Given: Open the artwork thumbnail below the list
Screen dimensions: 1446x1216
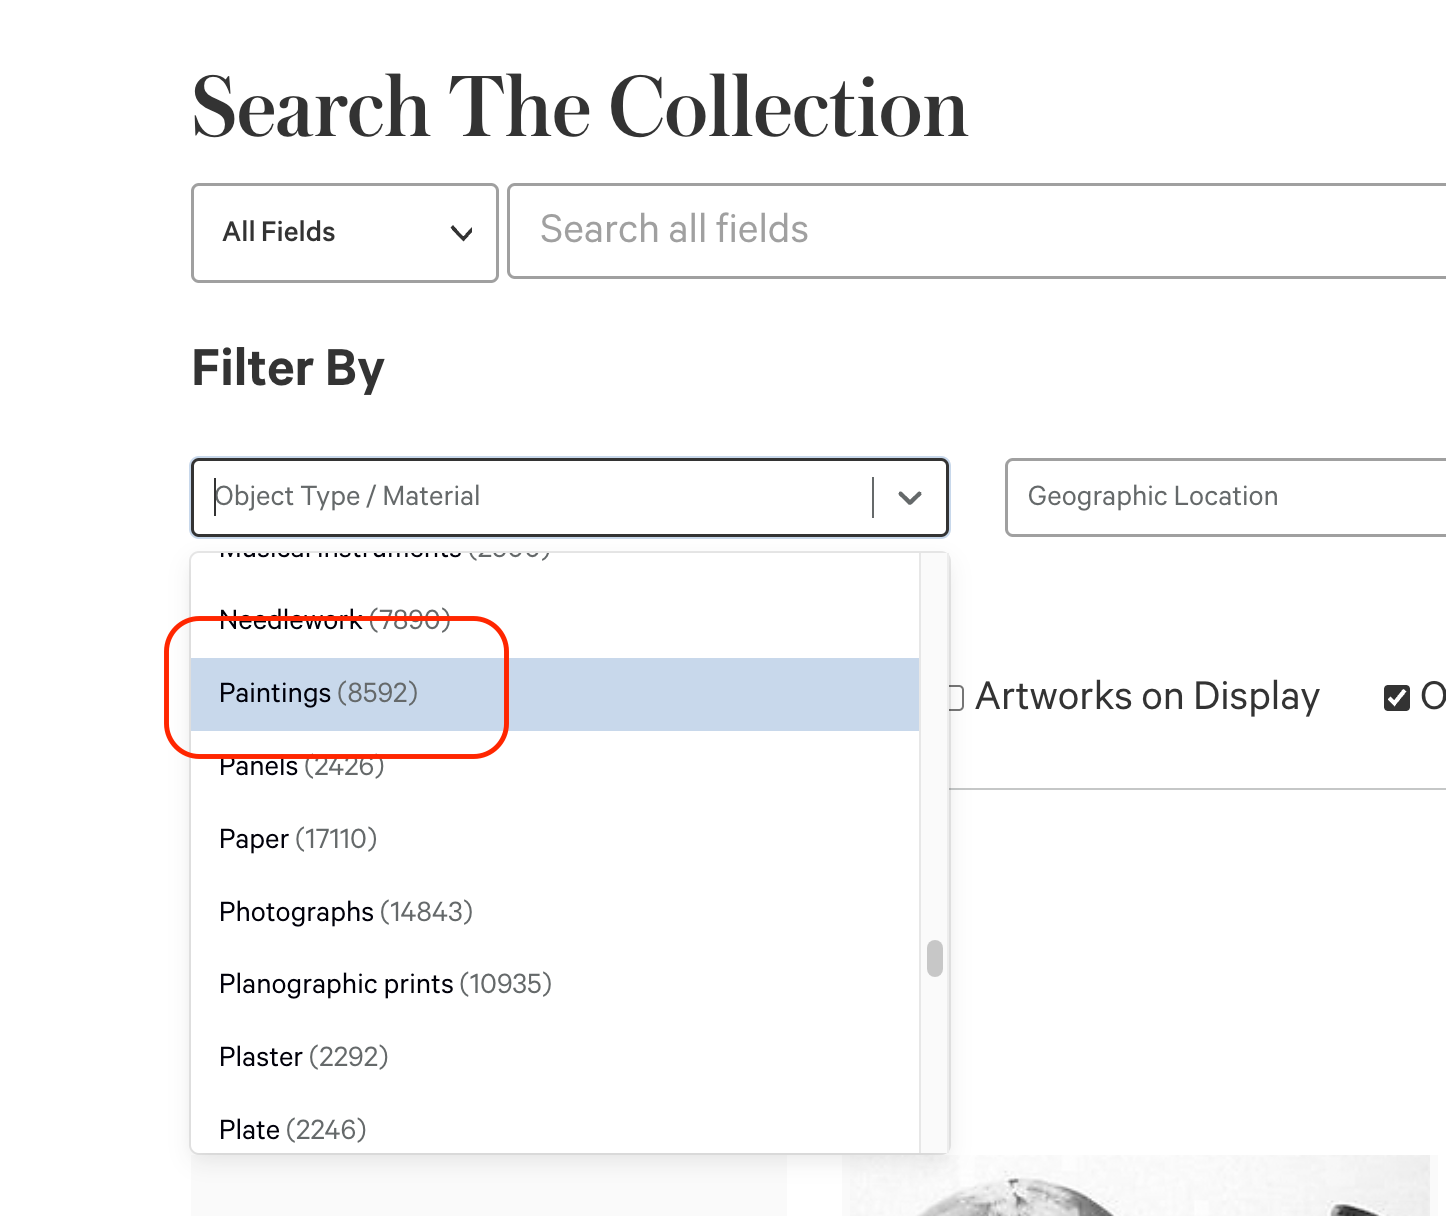Looking at the screenshot, I should click(x=1135, y=1186).
